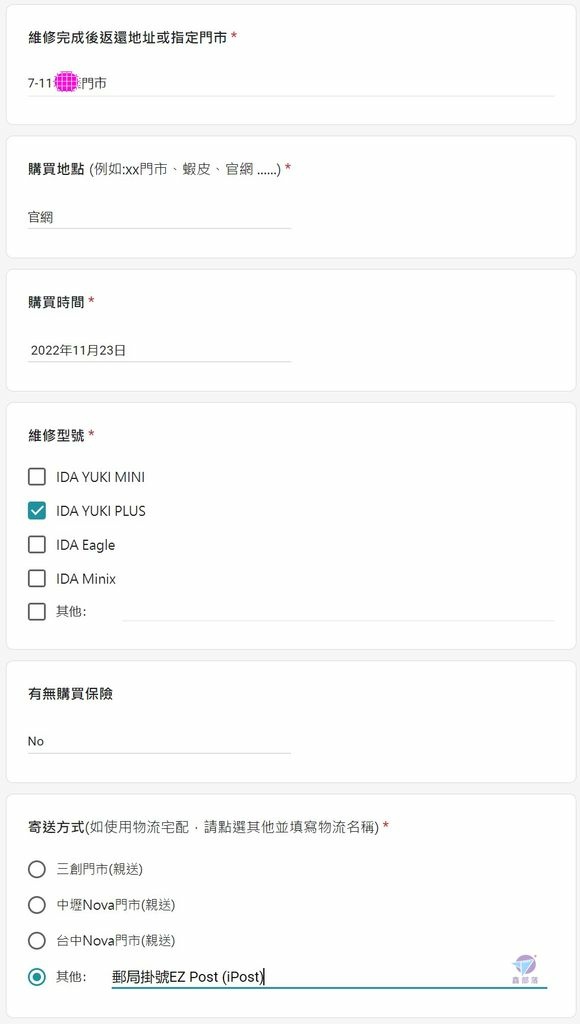Click the watermark logo icon at bottom right
The height and width of the screenshot is (1024, 580).
(524, 968)
